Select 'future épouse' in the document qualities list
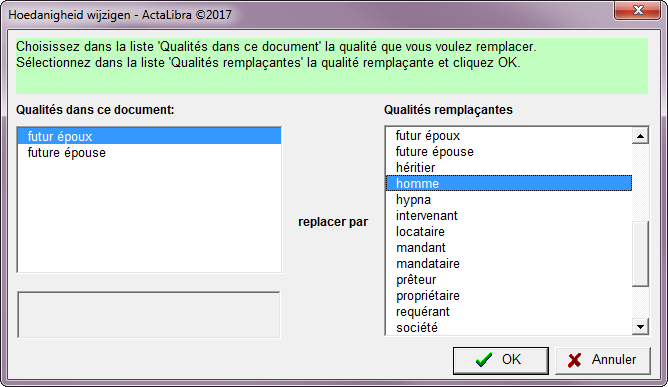The width and height of the screenshot is (668, 387). [150, 153]
